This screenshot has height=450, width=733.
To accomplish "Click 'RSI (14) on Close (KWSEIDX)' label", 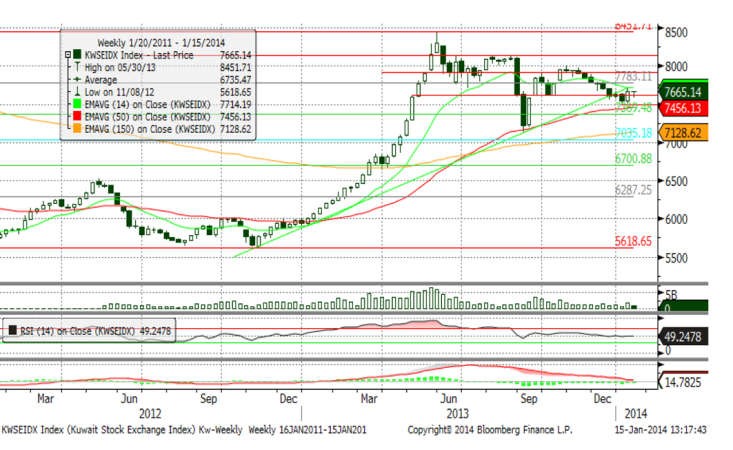I will pos(78,331).
